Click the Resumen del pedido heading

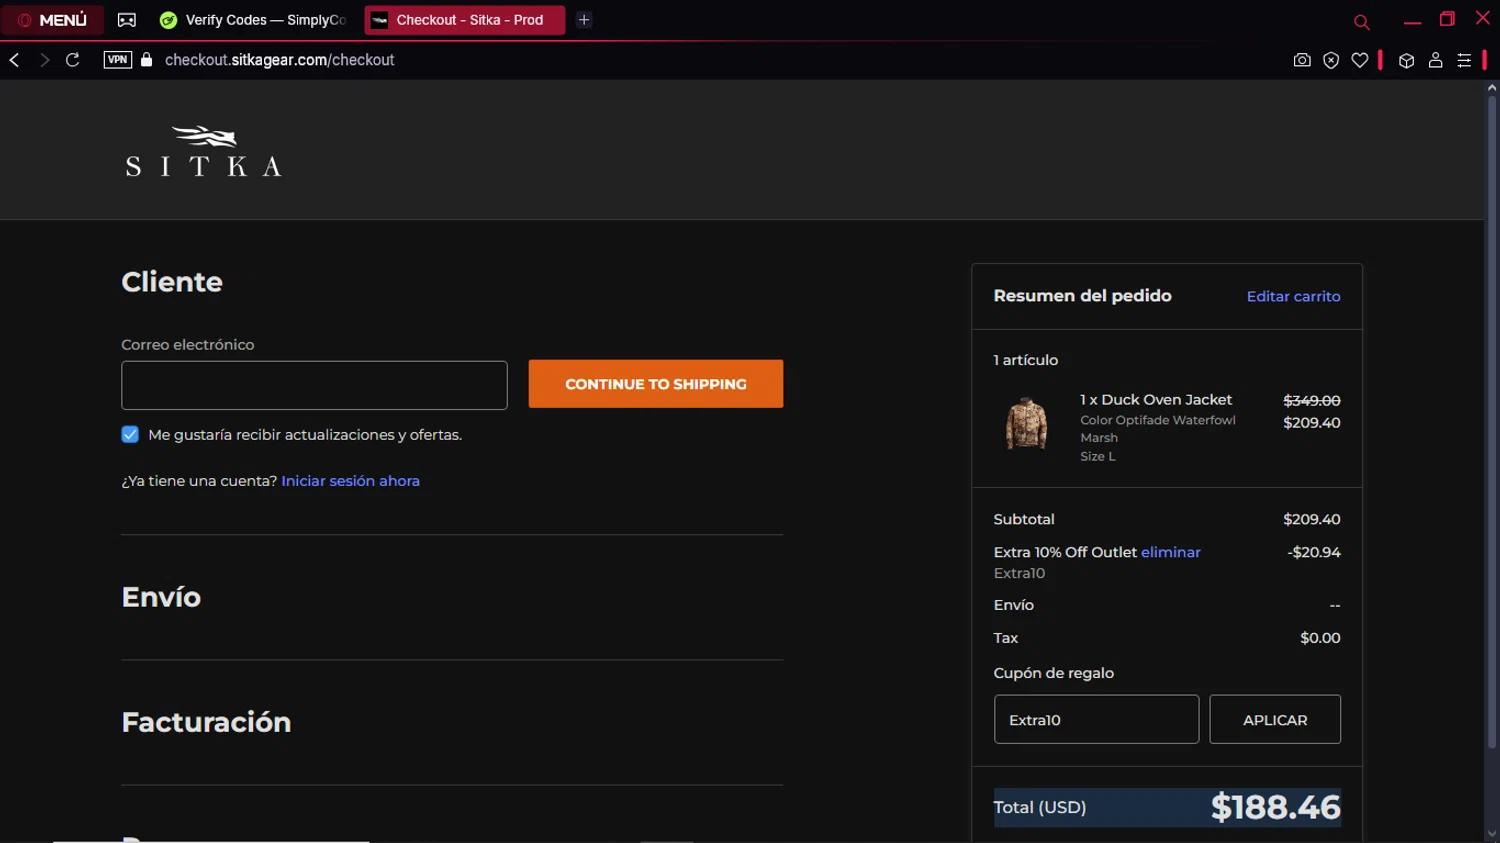pyautogui.click(x=1082, y=296)
